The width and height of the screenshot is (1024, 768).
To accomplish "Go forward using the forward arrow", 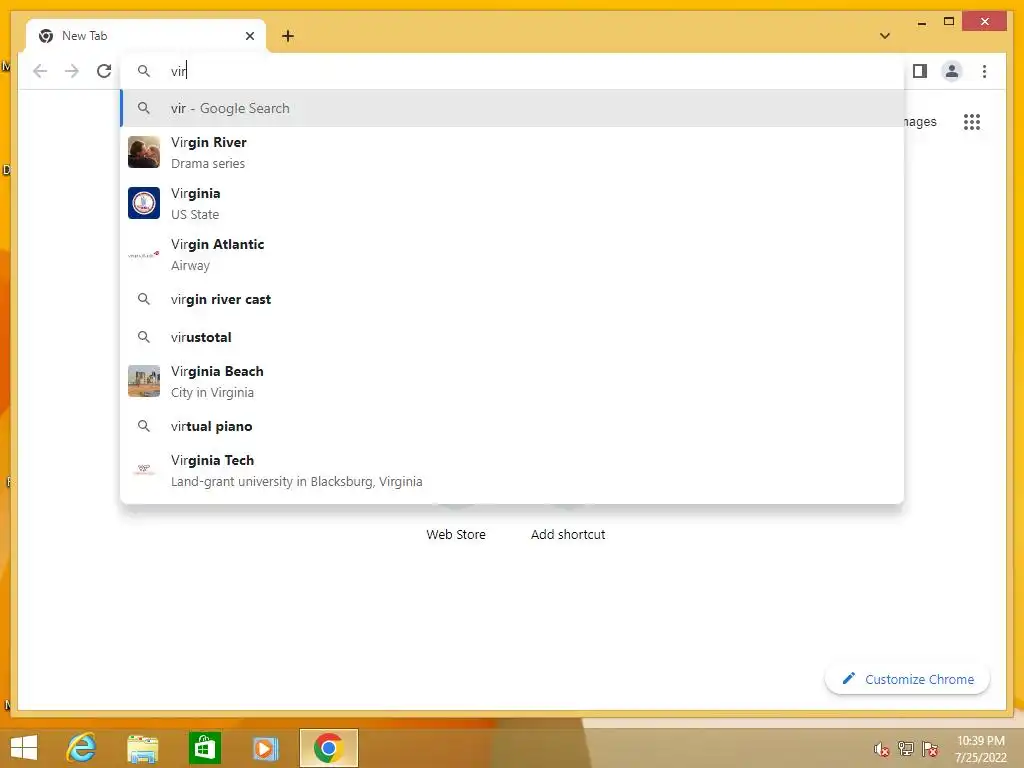I will point(72,71).
